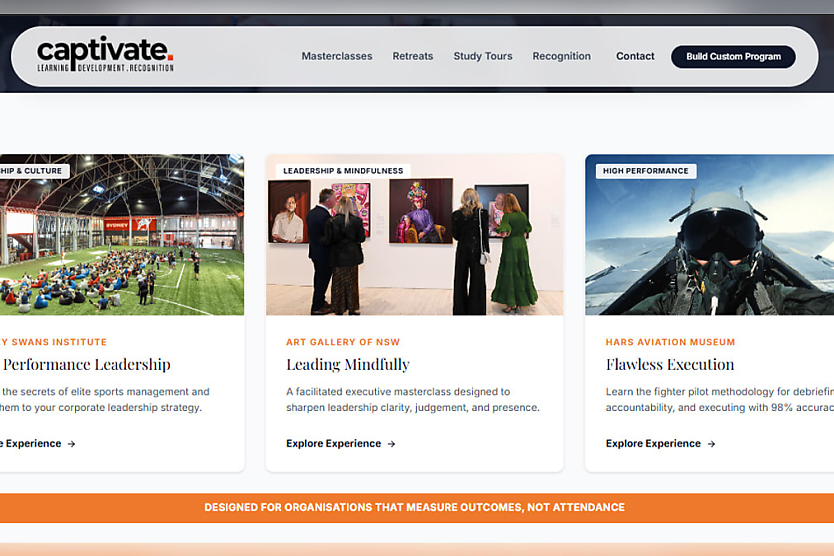Open the Recognition nav item
The image size is (834, 556).
click(x=562, y=56)
